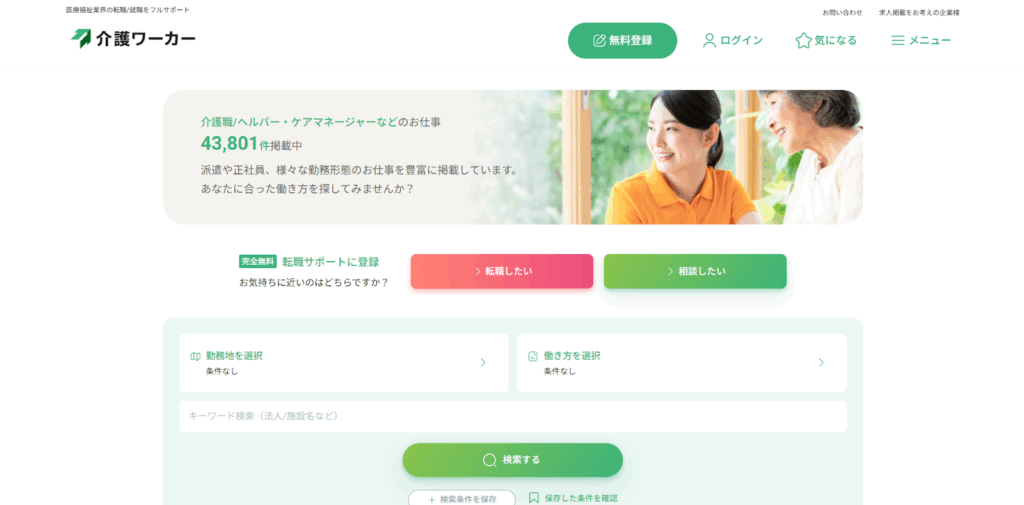Screen dimensions: 1024x505
Task: Open 求人掲載をお考えの企業様 link
Action: point(919,12)
